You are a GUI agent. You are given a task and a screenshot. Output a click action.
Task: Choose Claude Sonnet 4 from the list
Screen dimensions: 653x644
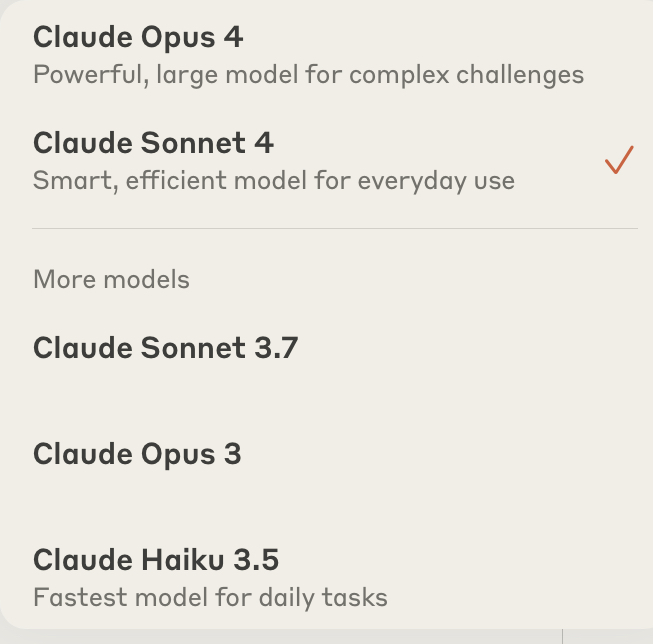point(326,161)
